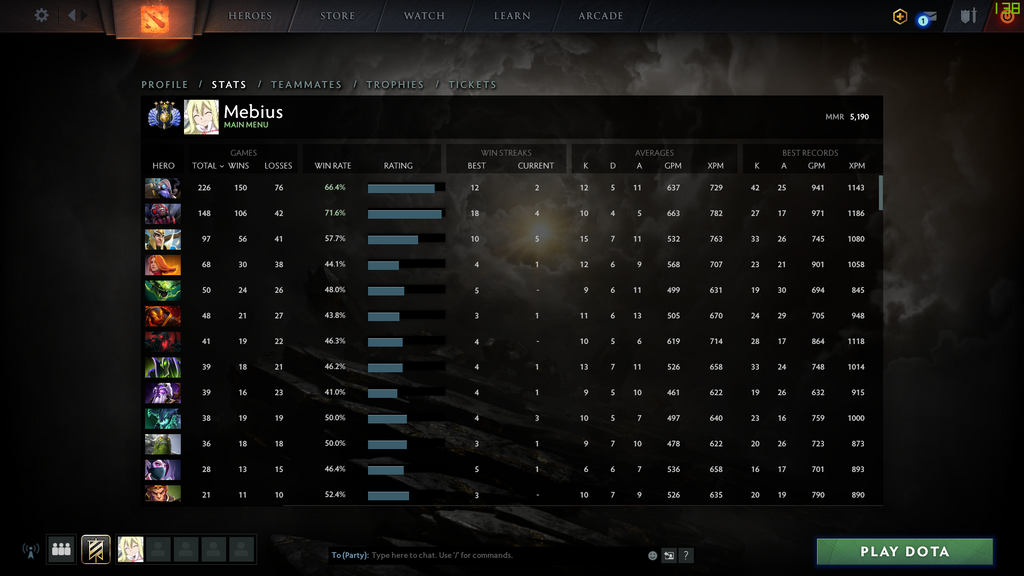
Task: Click rating bar for 57.7% win rate
Action: click(x=406, y=239)
